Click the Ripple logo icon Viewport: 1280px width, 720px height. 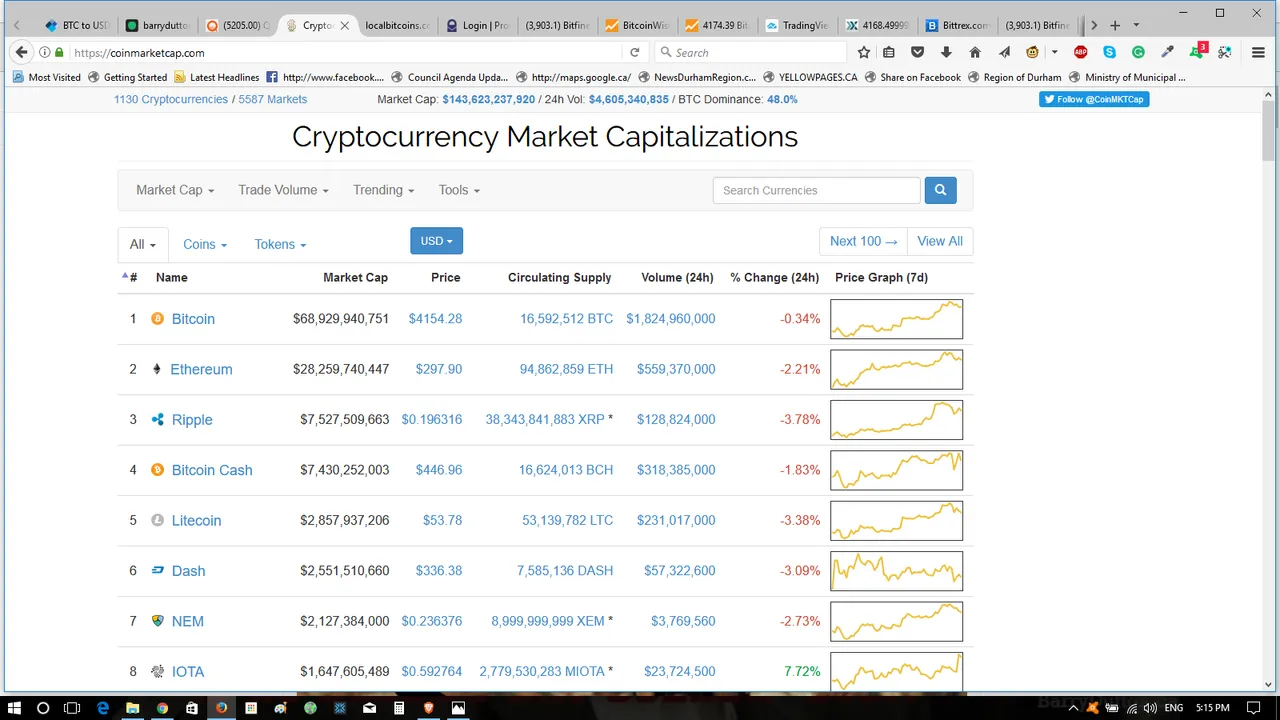(157, 420)
